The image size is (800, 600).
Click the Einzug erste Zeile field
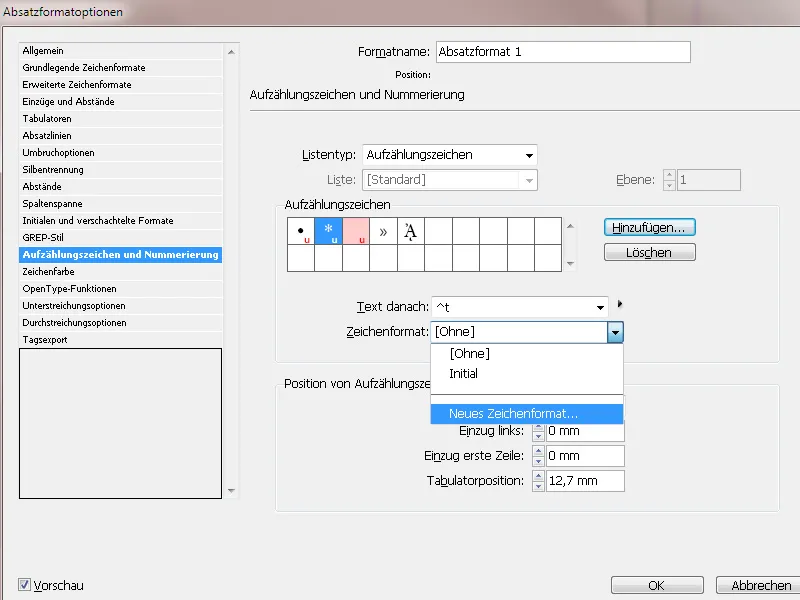click(x=585, y=456)
